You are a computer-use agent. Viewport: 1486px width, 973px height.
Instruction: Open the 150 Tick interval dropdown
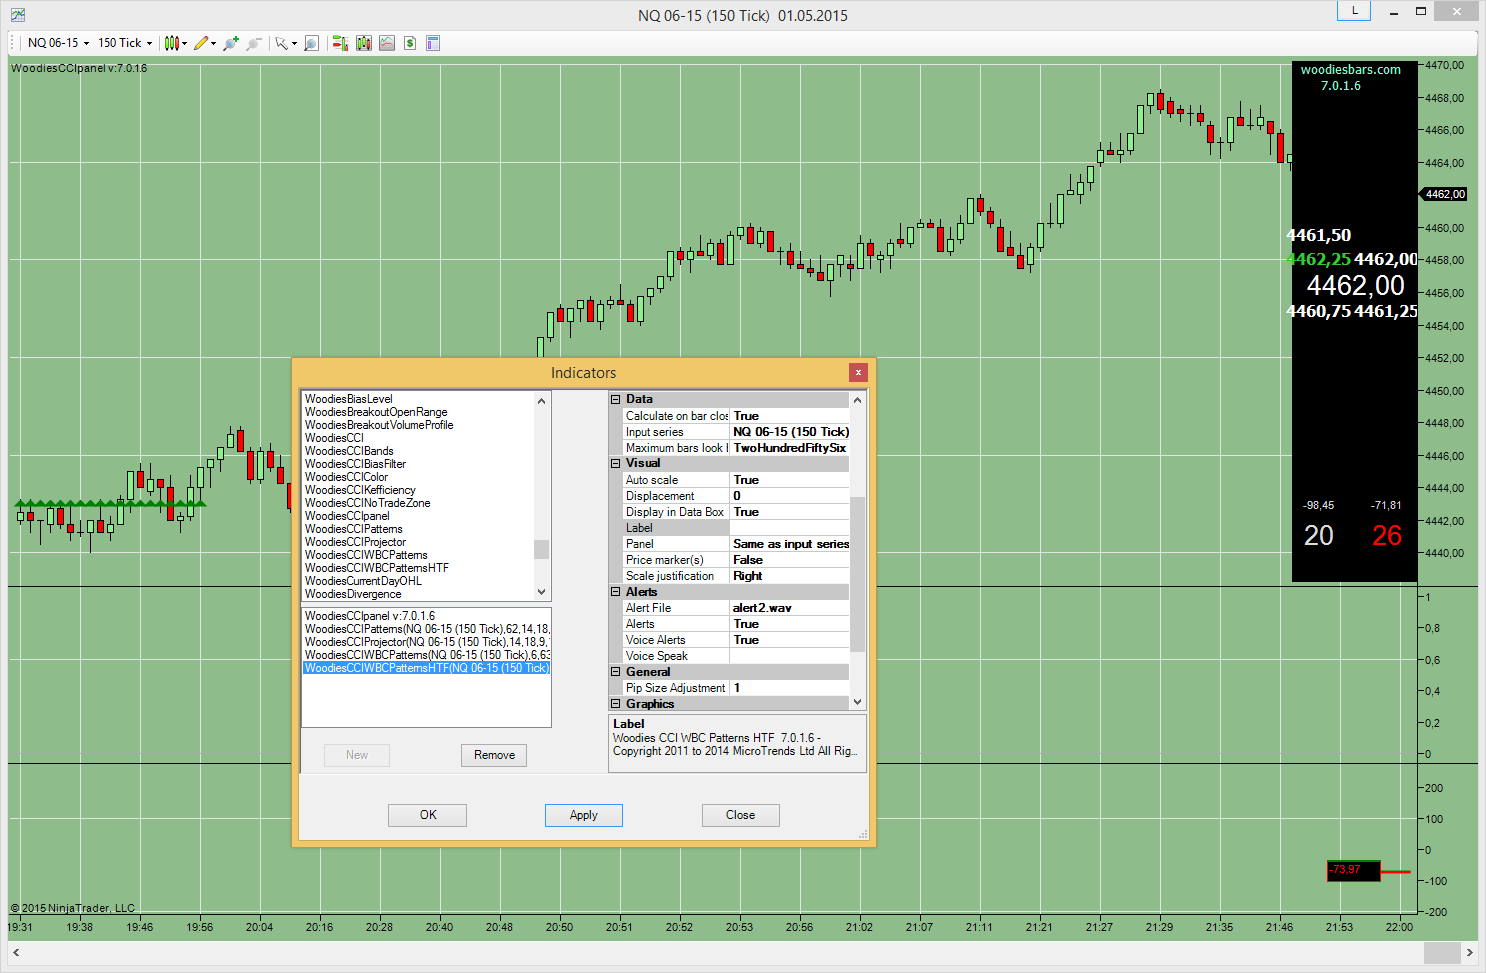125,43
